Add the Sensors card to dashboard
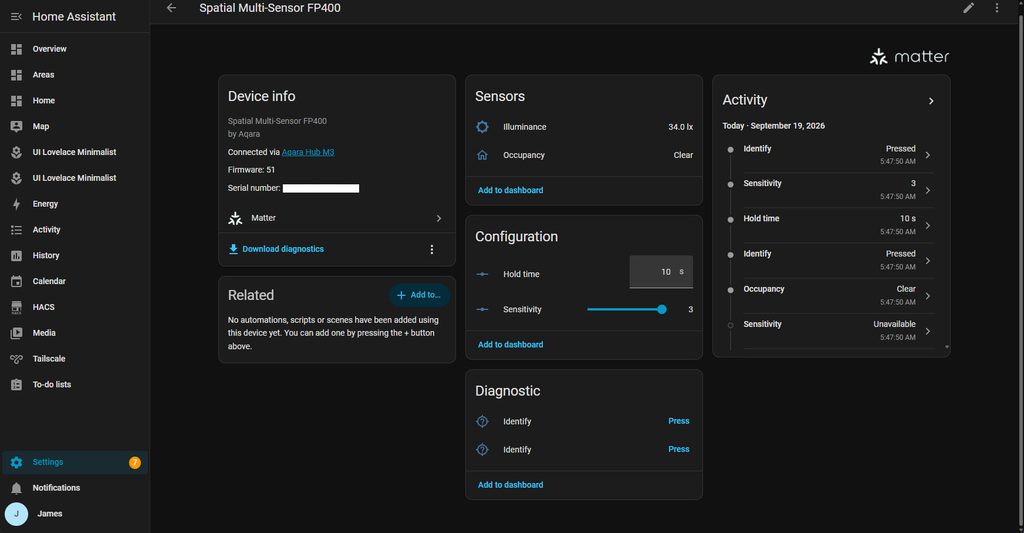Image resolution: width=1024 pixels, height=533 pixels. pos(510,190)
